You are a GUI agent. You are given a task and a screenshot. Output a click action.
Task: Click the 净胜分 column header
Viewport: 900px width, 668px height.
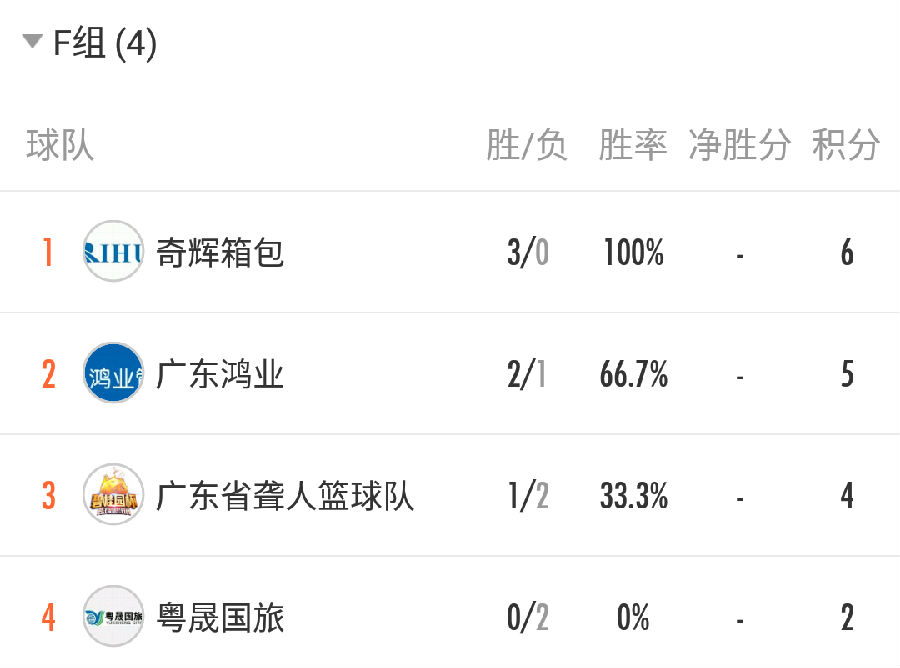point(739,145)
